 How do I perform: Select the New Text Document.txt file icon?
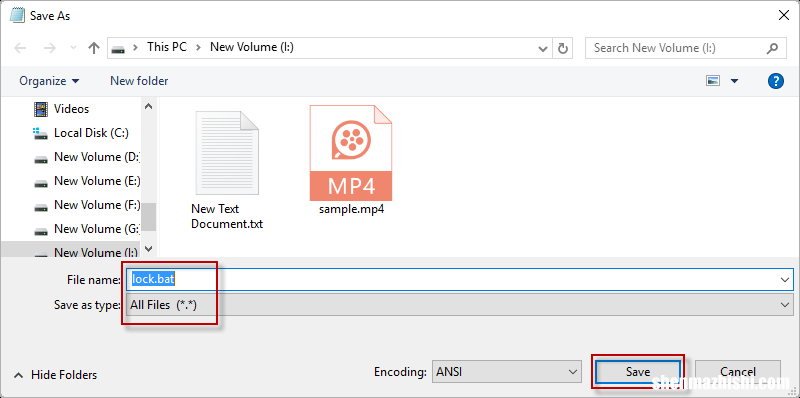[x=227, y=153]
